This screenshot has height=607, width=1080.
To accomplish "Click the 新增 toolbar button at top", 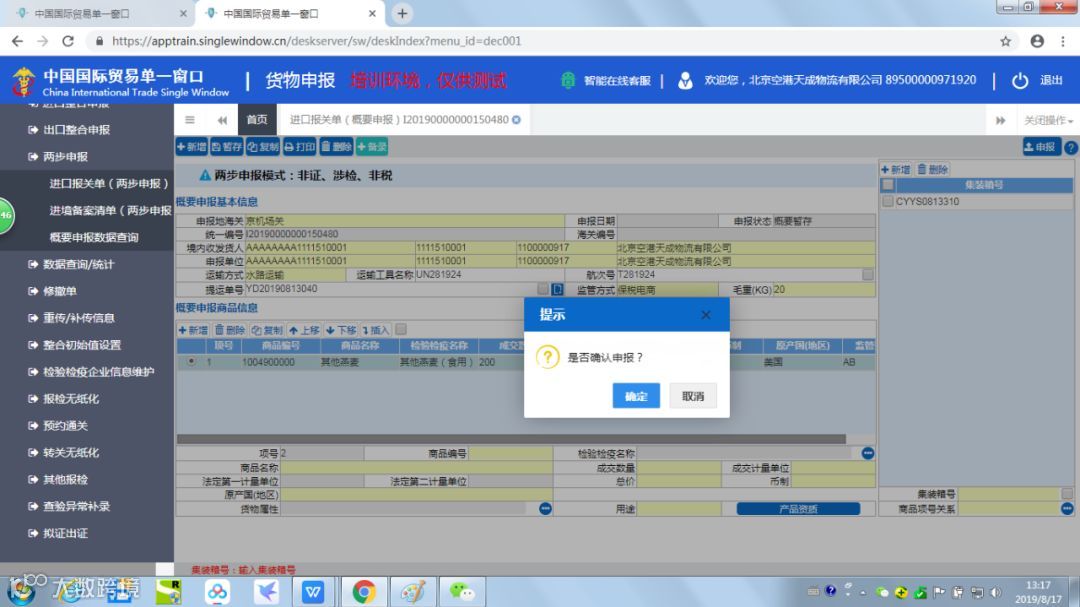I will [x=192, y=147].
